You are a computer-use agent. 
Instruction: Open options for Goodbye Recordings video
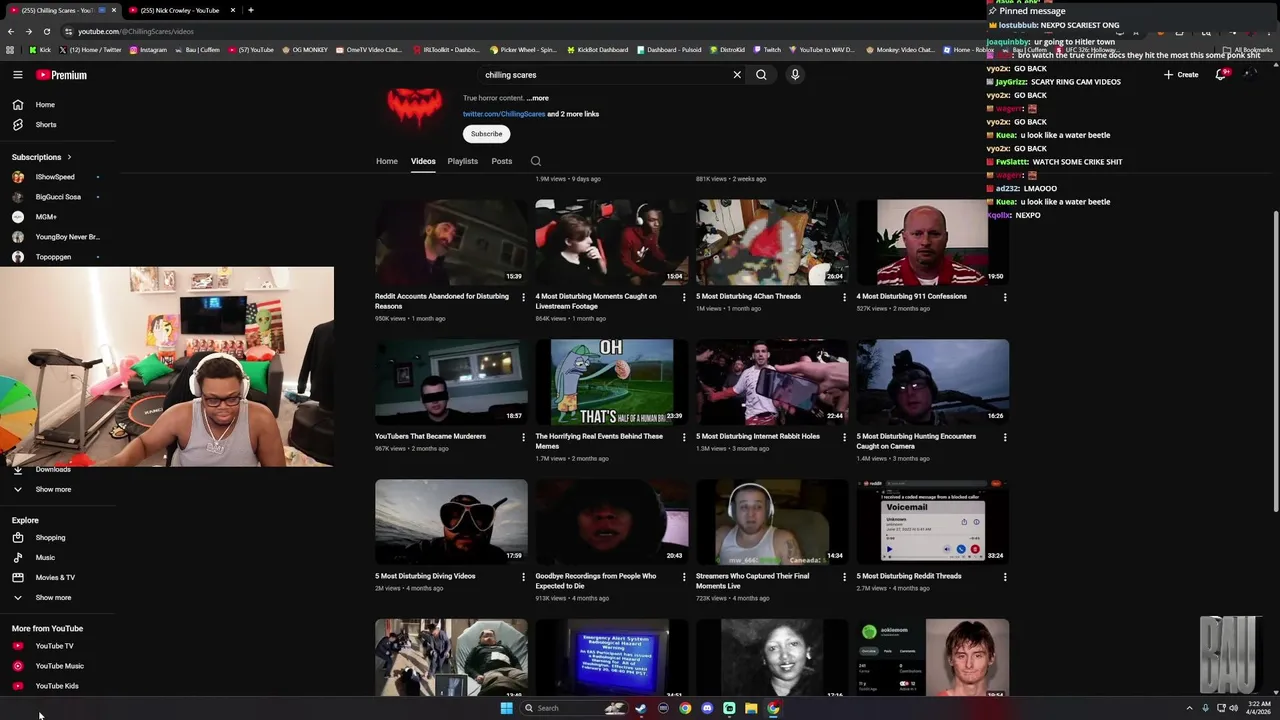684,577
